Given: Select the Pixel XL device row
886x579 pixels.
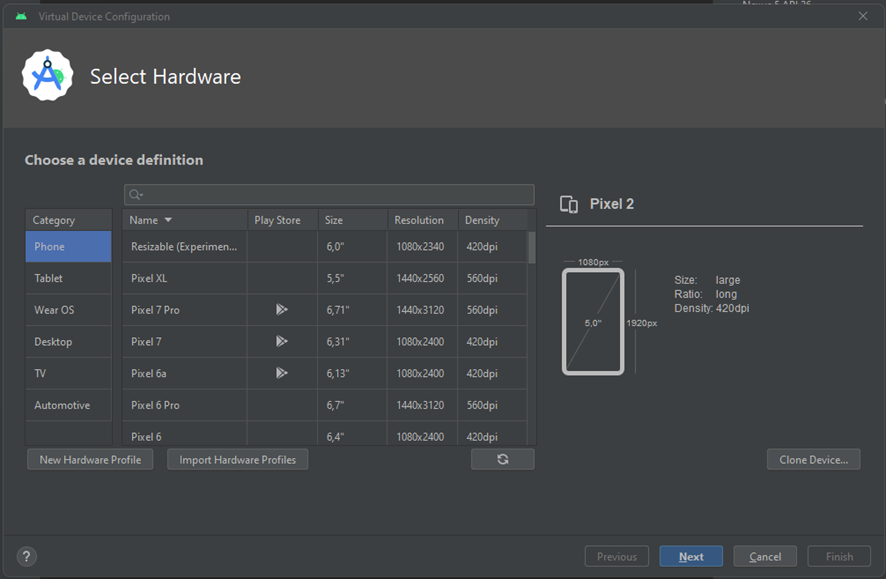Looking at the screenshot, I should pos(325,278).
